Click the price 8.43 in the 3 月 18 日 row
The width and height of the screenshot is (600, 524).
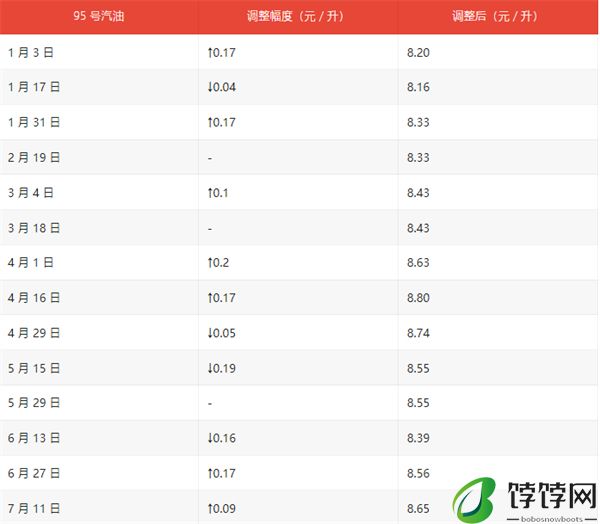(x=418, y=228)
